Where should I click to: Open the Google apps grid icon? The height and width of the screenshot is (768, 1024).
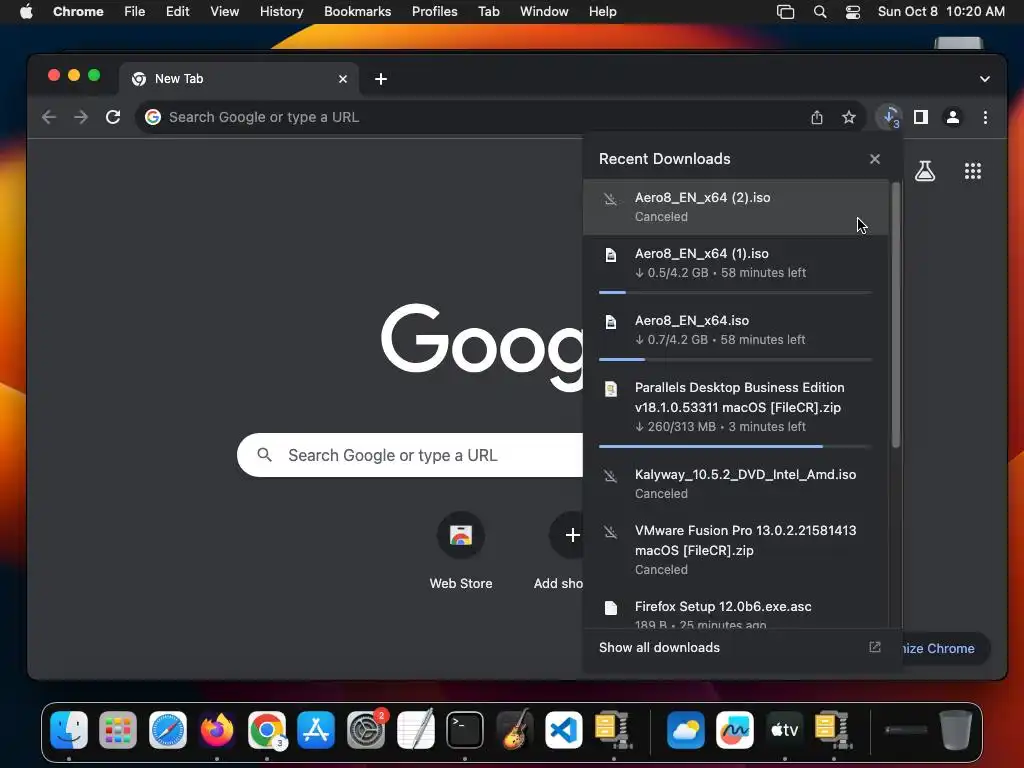(x=973, y=171)
